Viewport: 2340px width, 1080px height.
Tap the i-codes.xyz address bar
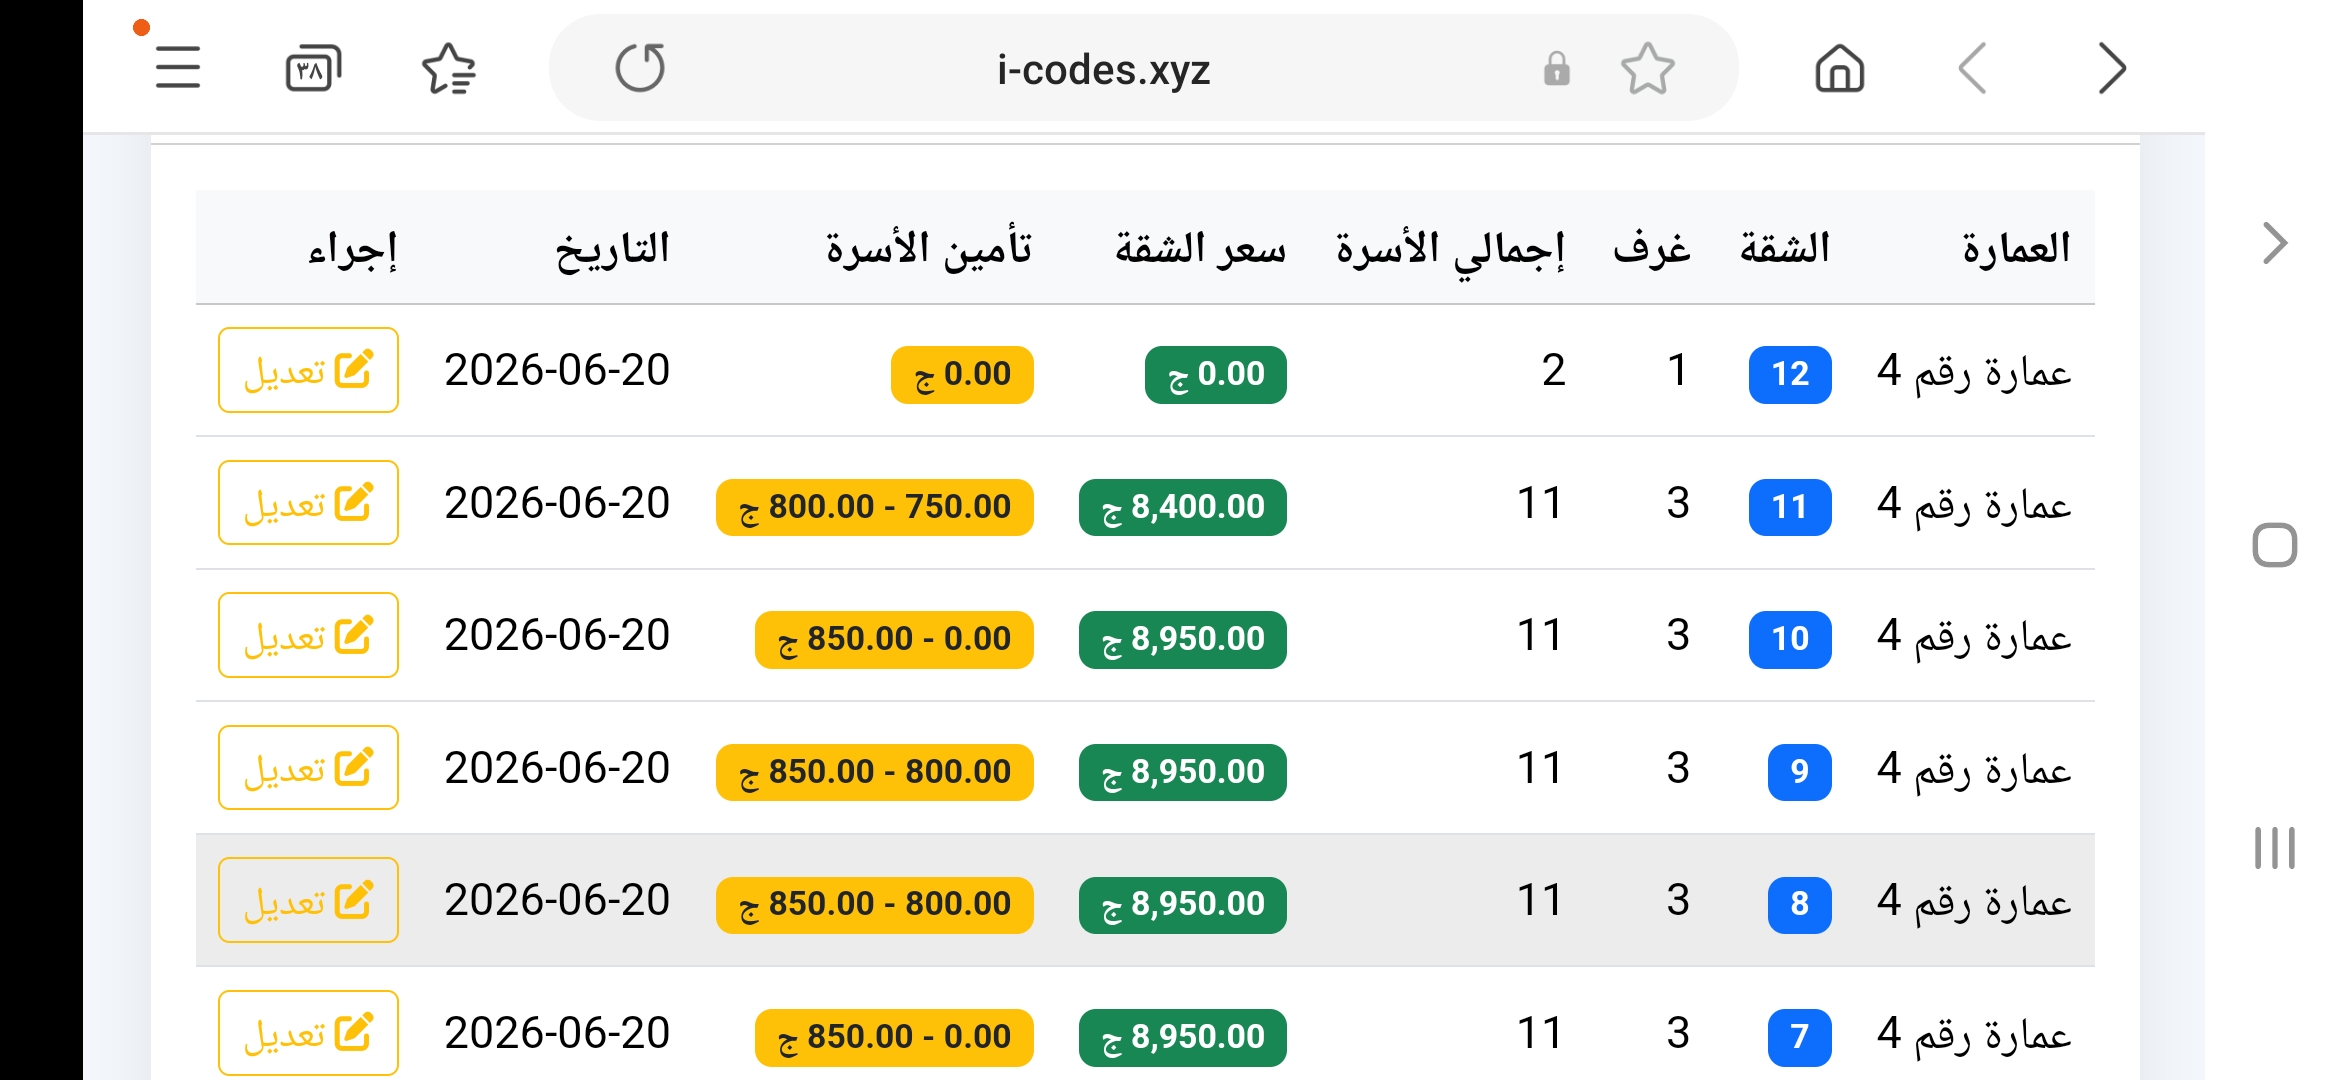pos(1103,69)
